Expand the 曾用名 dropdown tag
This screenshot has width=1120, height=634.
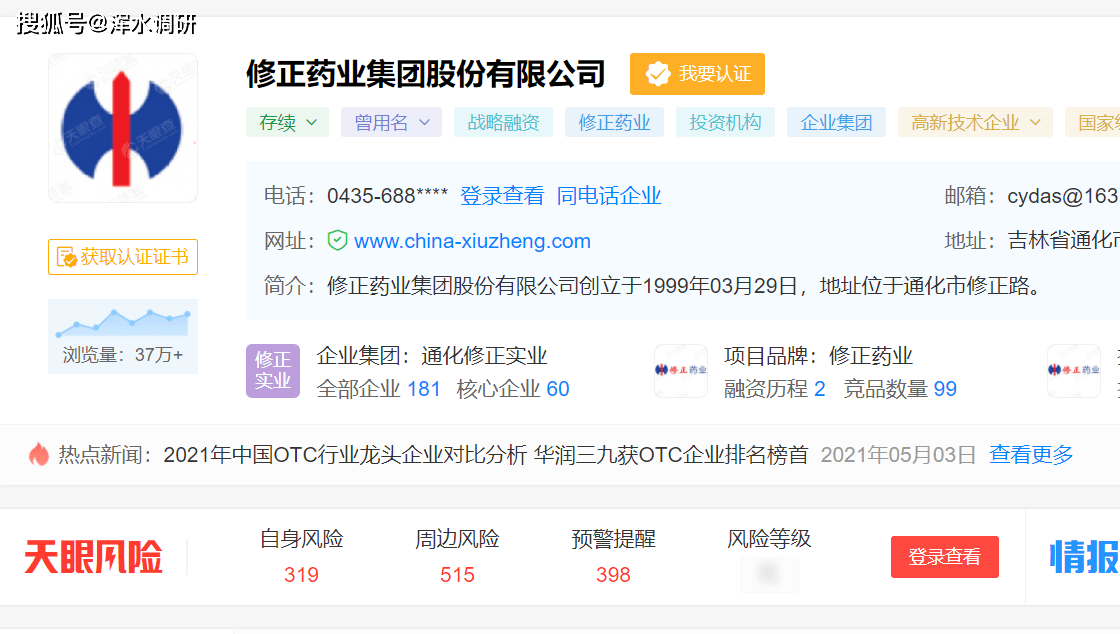[391, 122]
